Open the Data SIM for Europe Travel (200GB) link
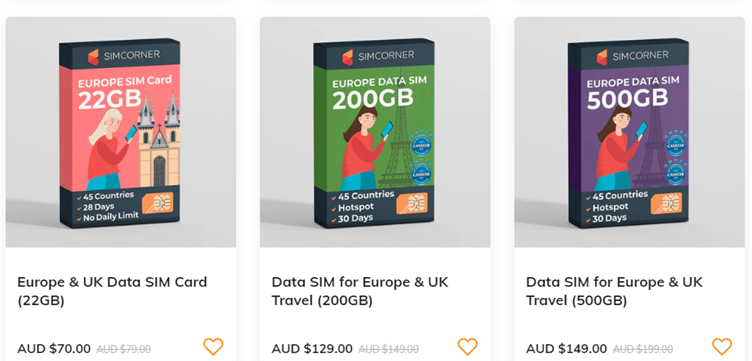 pyautogui.click(x=360, y=291)
